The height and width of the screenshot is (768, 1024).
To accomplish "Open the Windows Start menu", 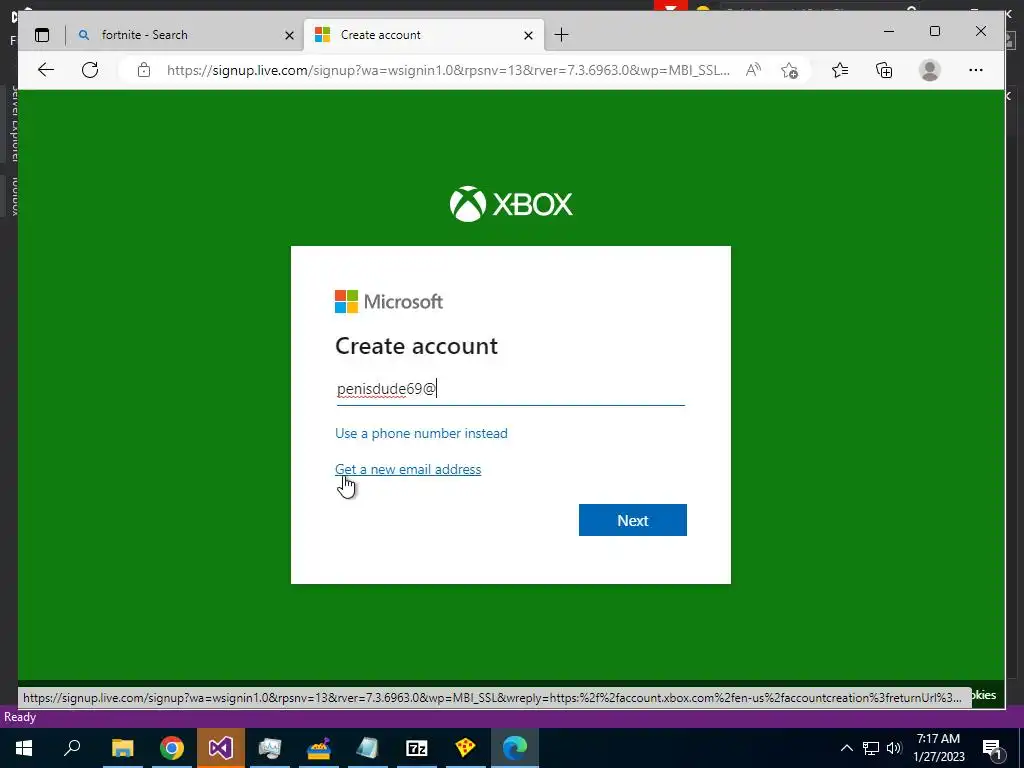I will tap(24, 748).
